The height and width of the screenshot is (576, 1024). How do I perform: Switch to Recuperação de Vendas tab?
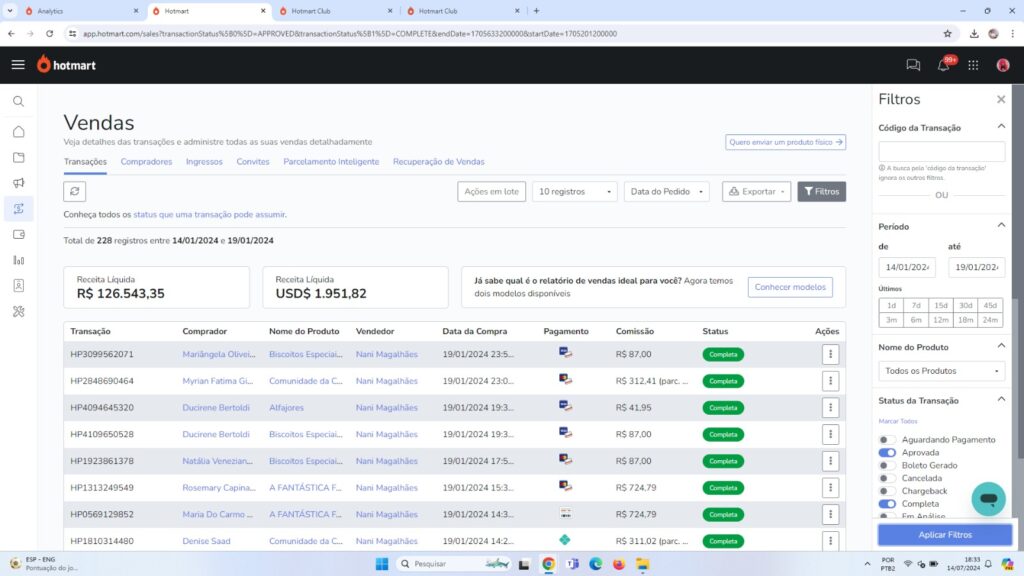[438, 162]
